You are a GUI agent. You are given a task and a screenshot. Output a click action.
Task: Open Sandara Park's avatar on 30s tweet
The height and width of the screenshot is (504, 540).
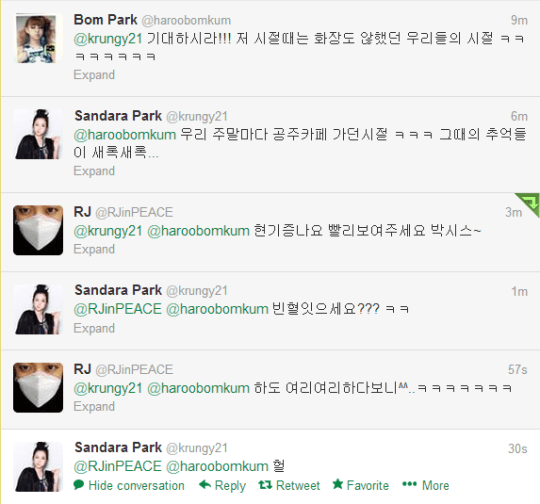tap(38, 466)
